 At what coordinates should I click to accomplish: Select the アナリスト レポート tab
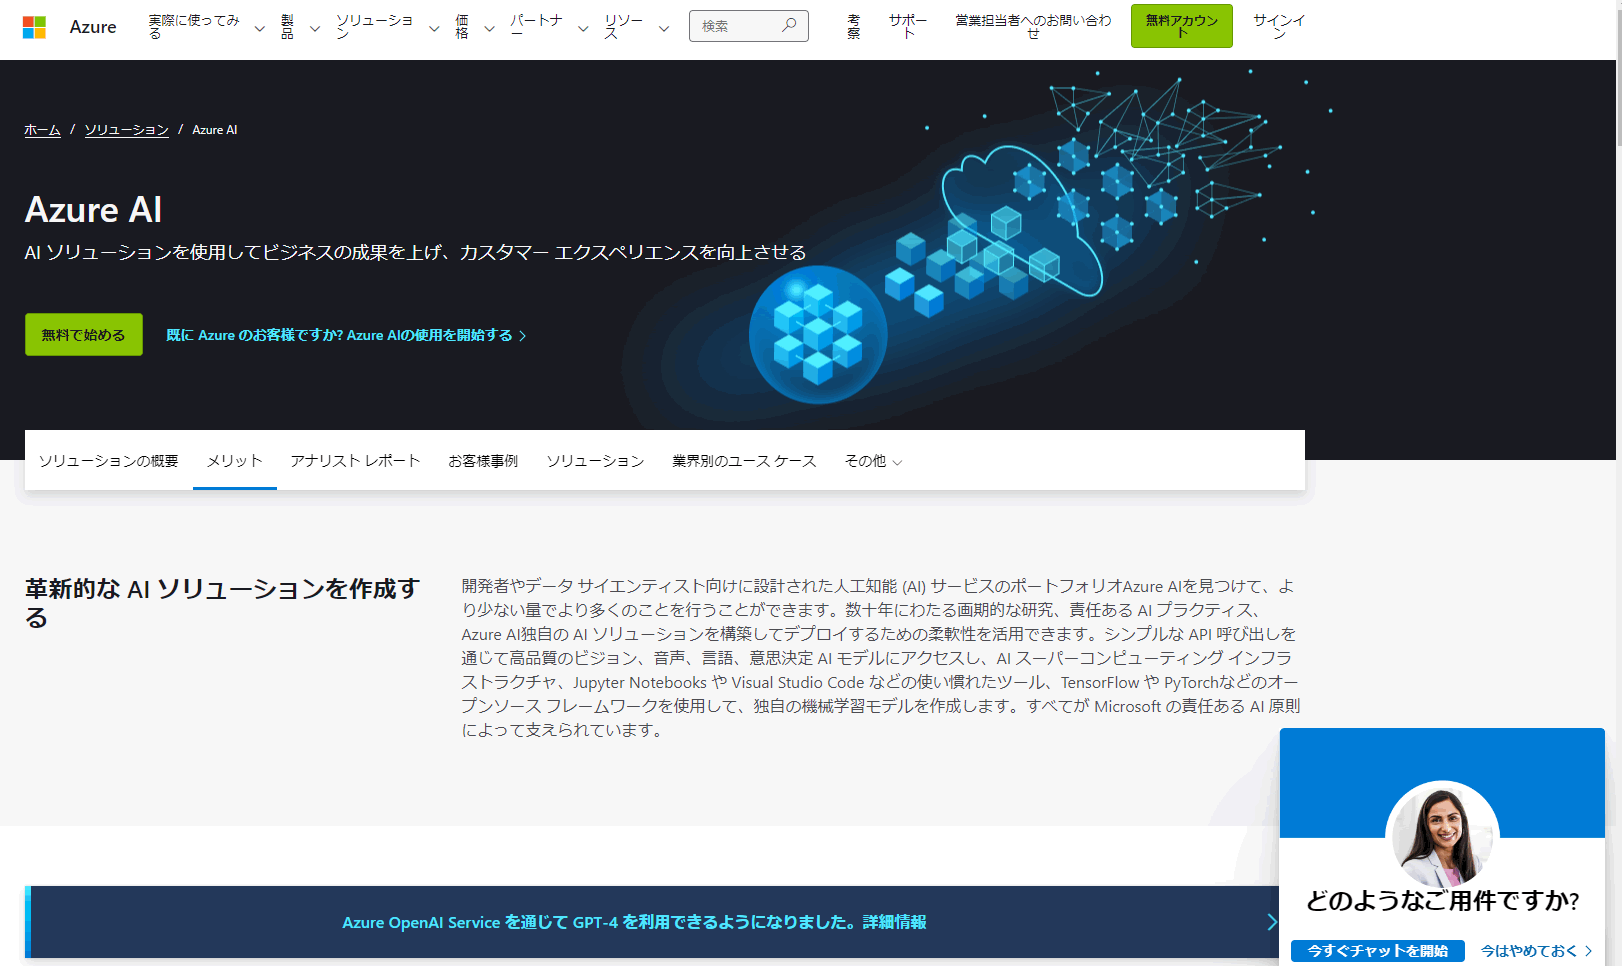click(x=355, y=461)
